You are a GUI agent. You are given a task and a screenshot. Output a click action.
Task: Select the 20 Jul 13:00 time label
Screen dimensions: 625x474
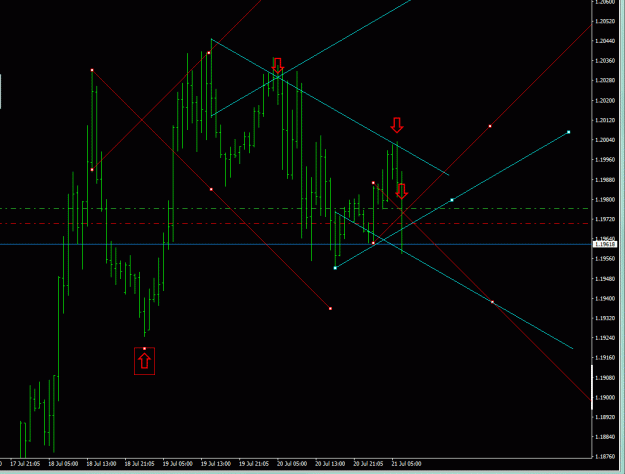[x=330, y=464]
